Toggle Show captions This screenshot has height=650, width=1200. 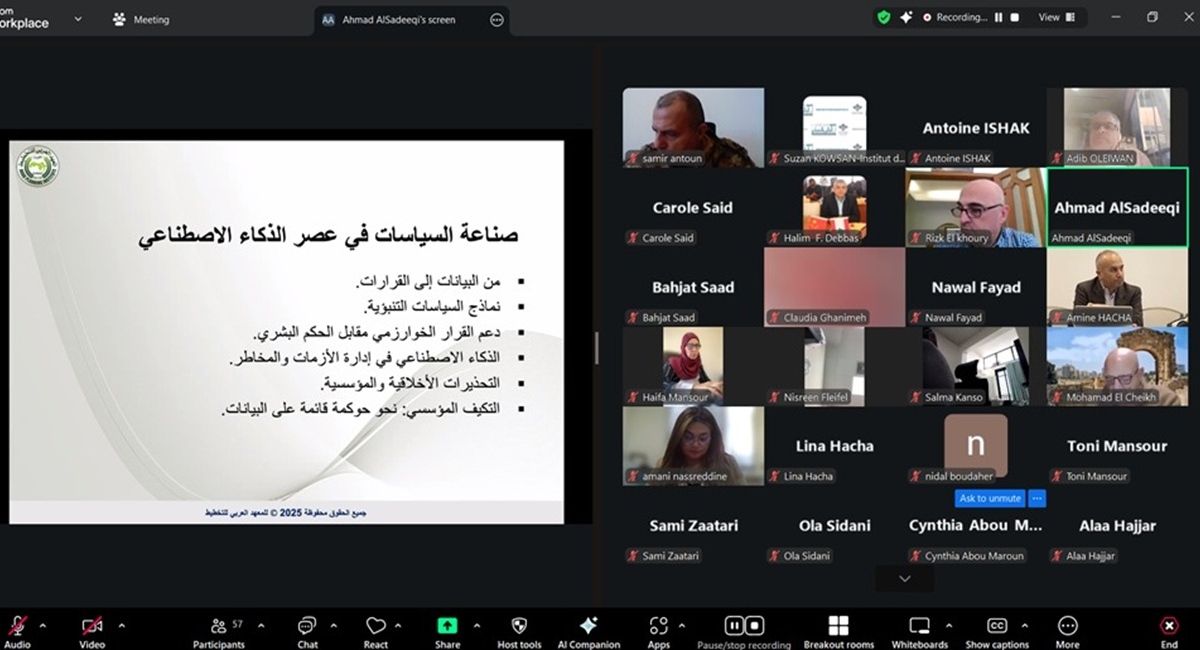click(x=996, y=627)
